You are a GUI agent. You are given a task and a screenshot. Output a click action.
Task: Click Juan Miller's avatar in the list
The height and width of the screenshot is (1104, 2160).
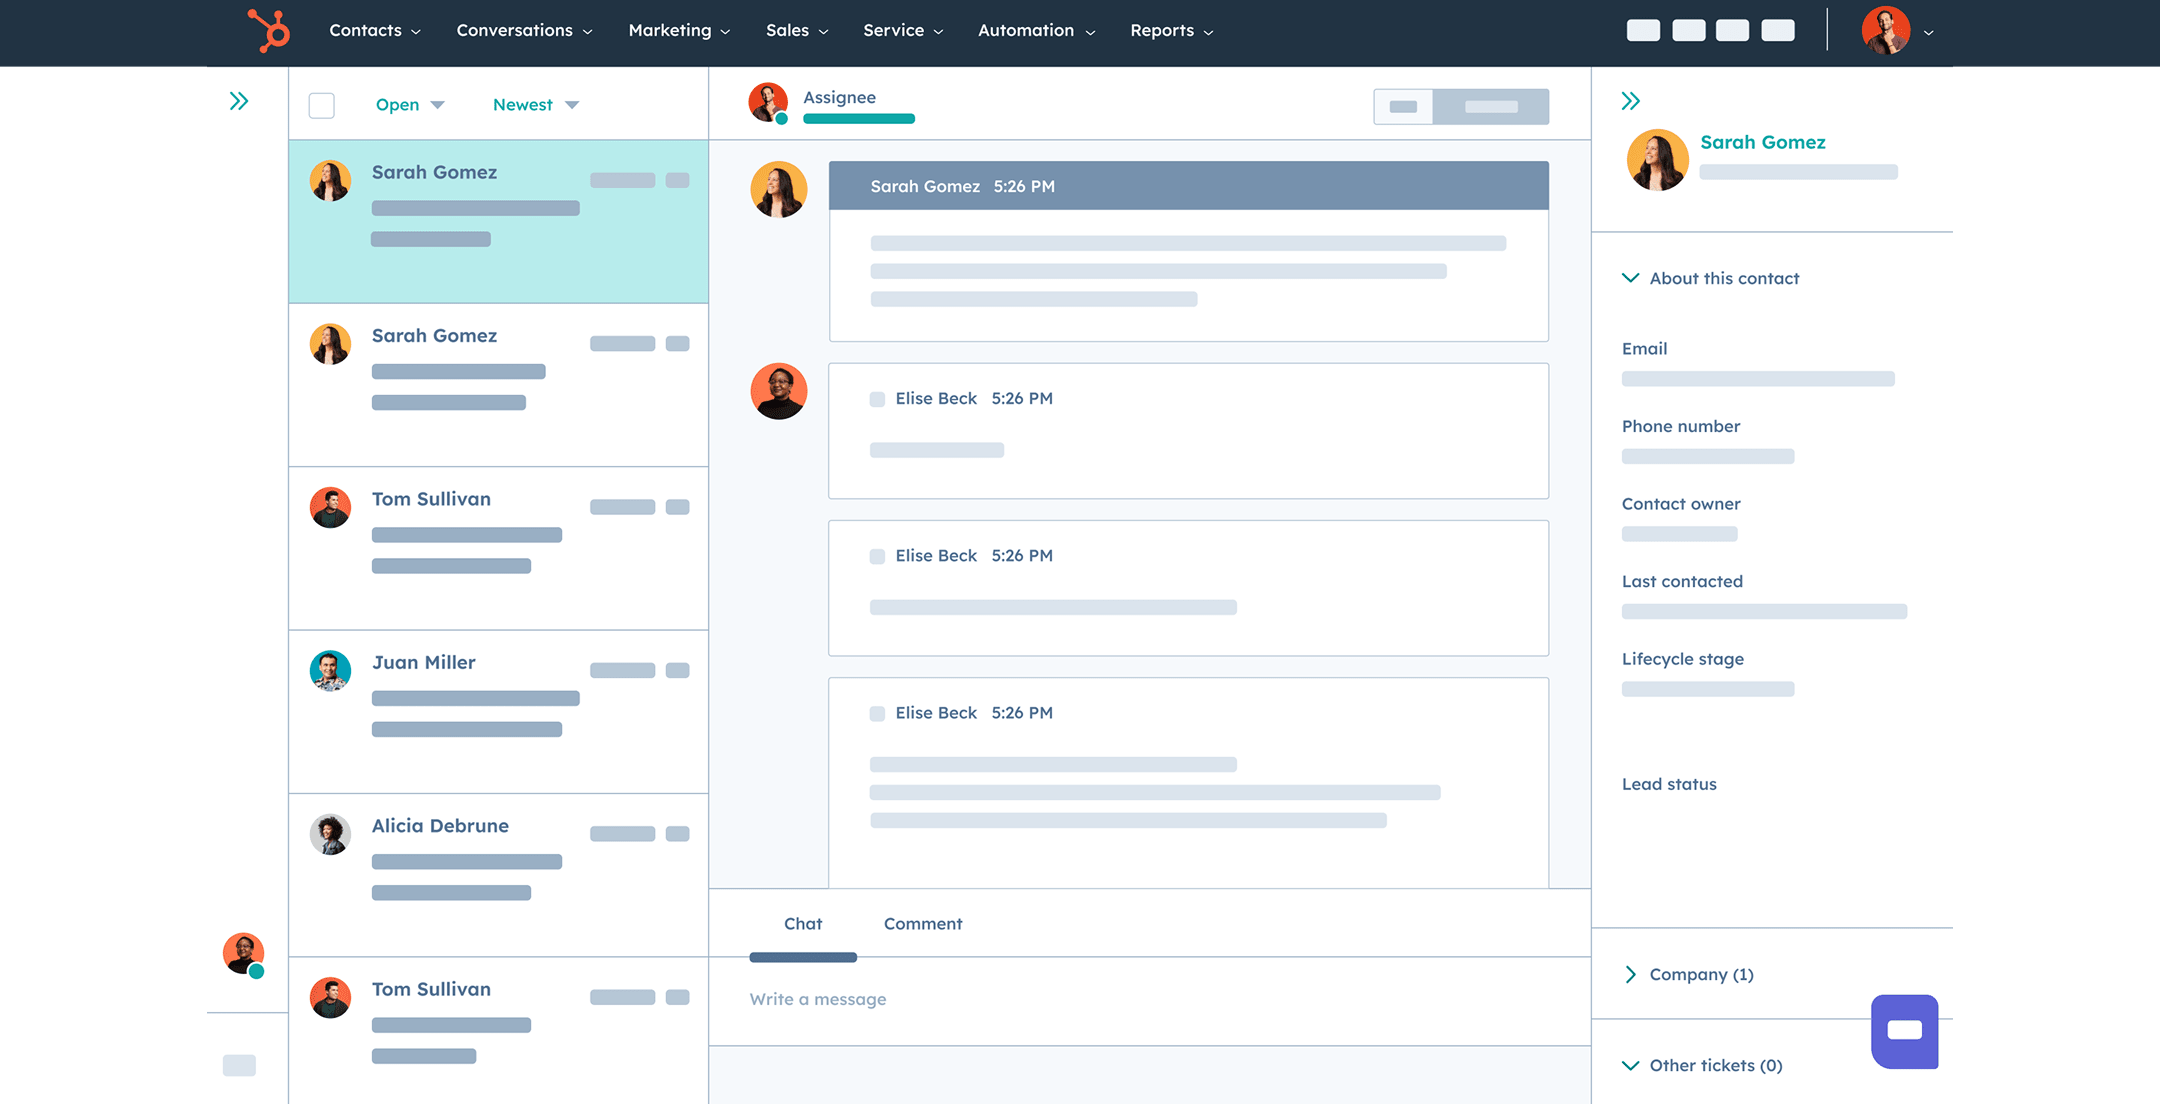click(330, 671)
